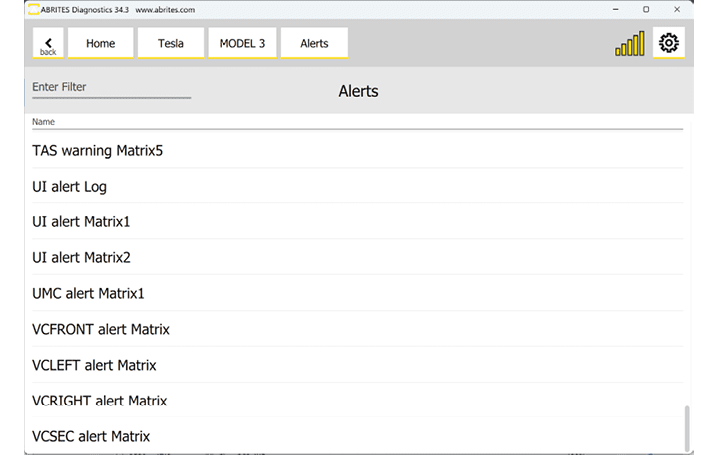Image resolution: width=719 pixels, height=455 pixels.
Task: Open the settings gear icon
Action: pos(669,43)
